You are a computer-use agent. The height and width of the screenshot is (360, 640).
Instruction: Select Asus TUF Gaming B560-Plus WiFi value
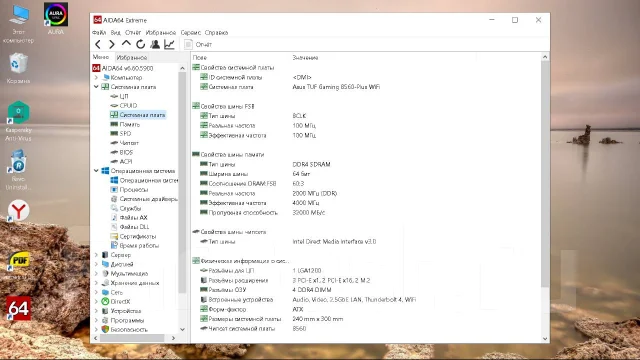tap(336, 87)
